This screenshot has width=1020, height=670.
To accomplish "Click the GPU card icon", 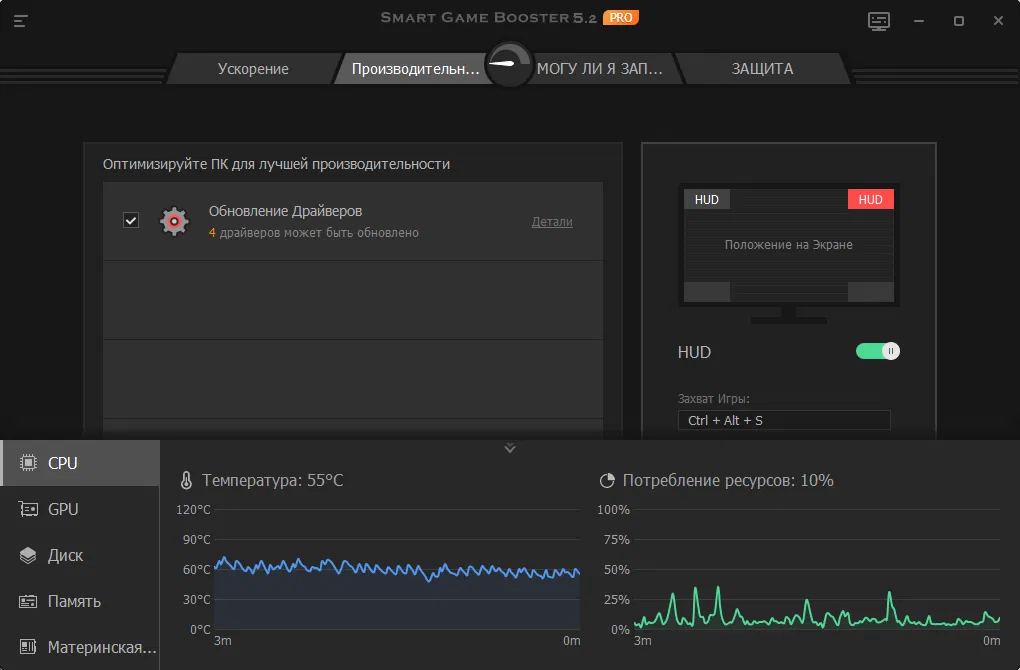I will click(28, 509).
